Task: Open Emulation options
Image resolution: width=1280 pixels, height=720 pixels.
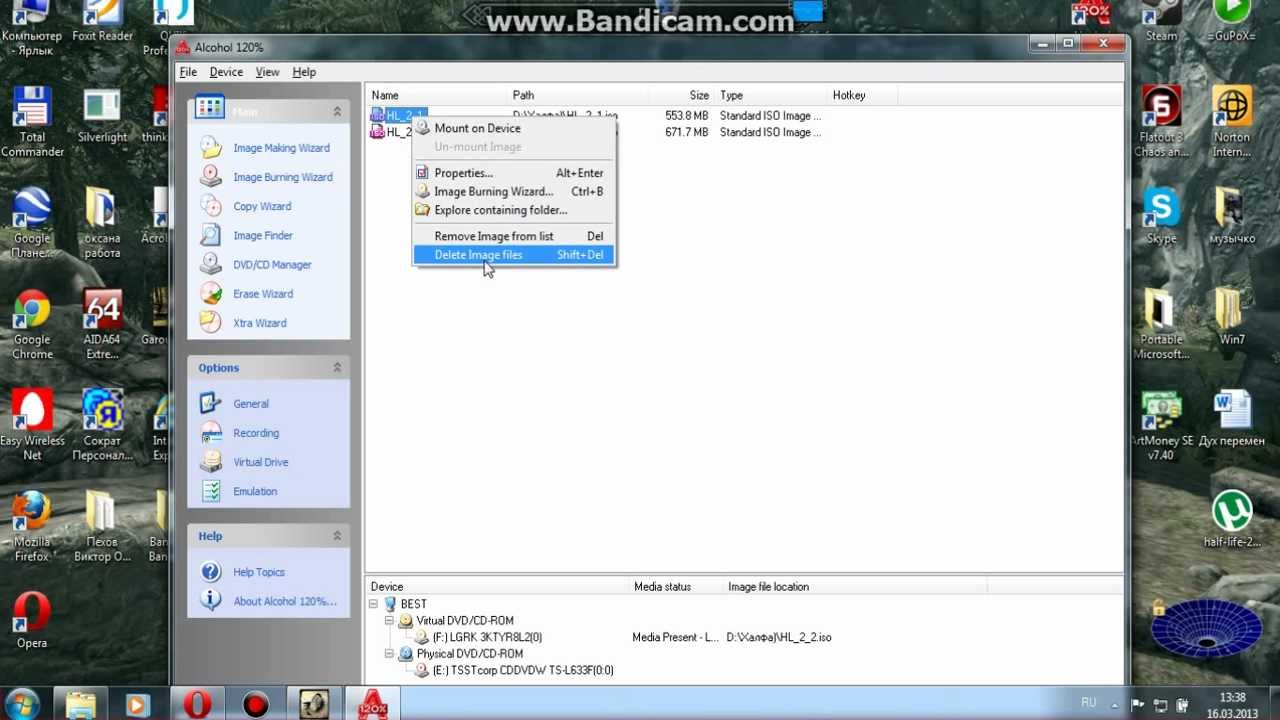Action: (255, 491)
